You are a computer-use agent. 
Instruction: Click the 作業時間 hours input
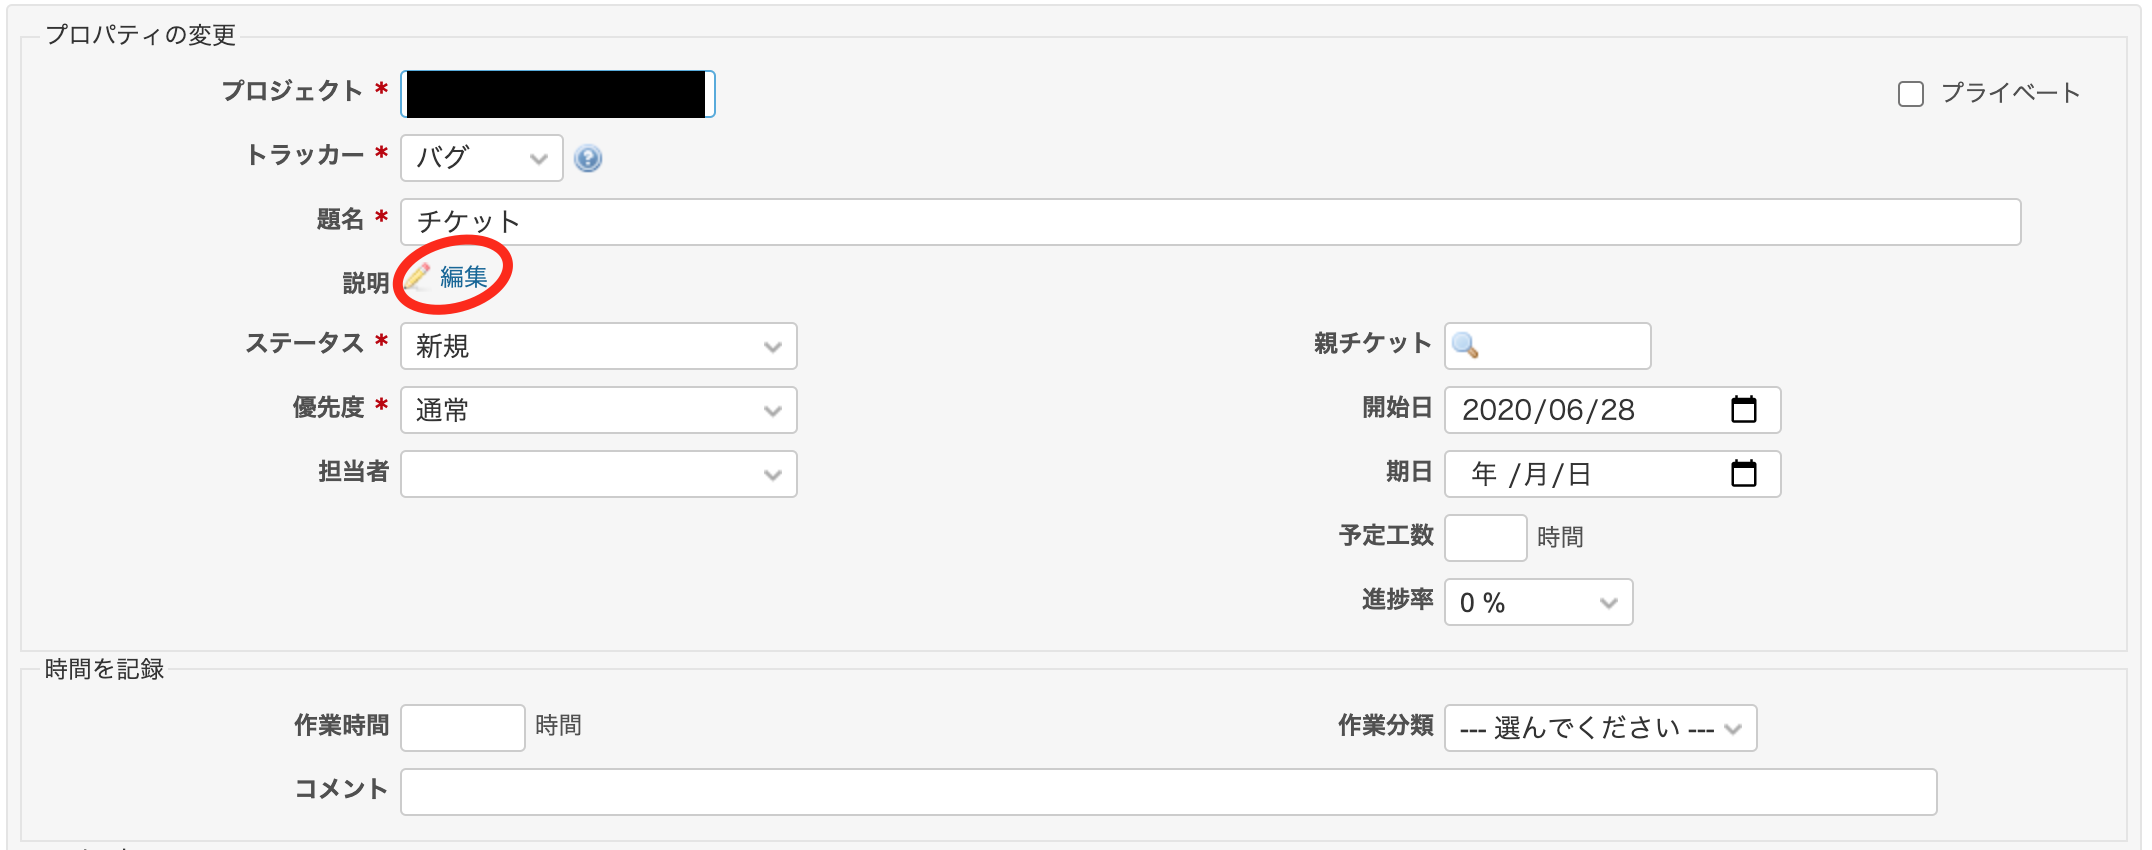(463, 728)
